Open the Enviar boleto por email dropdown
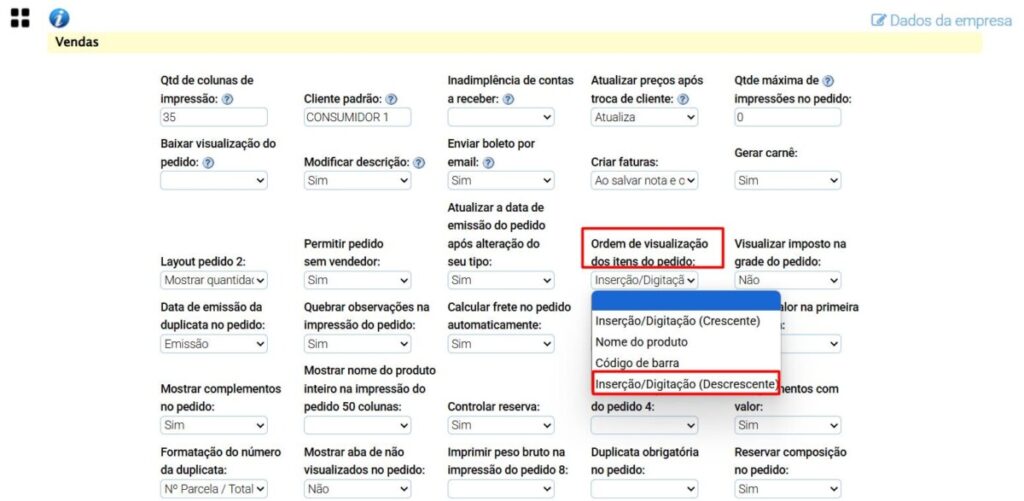1024x501 pixels. (501, 180)
